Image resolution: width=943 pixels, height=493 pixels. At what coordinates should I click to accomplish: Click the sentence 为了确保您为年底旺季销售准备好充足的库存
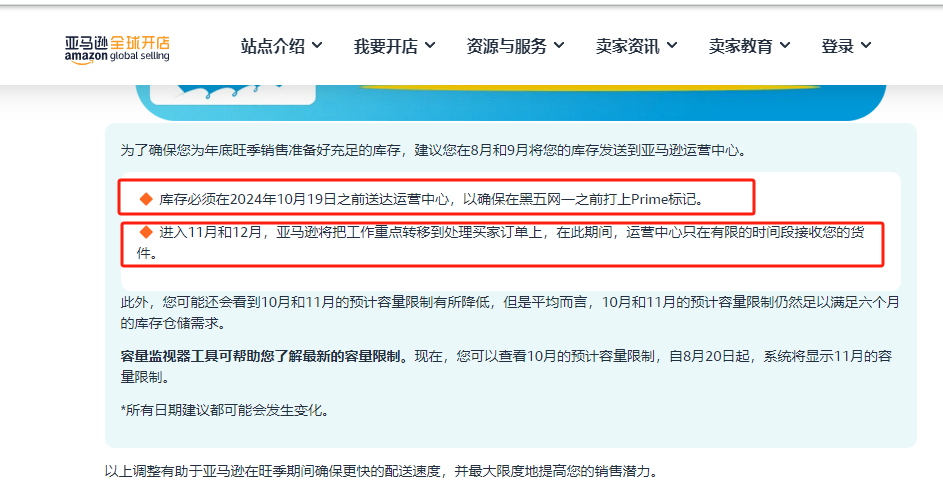point(260,150)
